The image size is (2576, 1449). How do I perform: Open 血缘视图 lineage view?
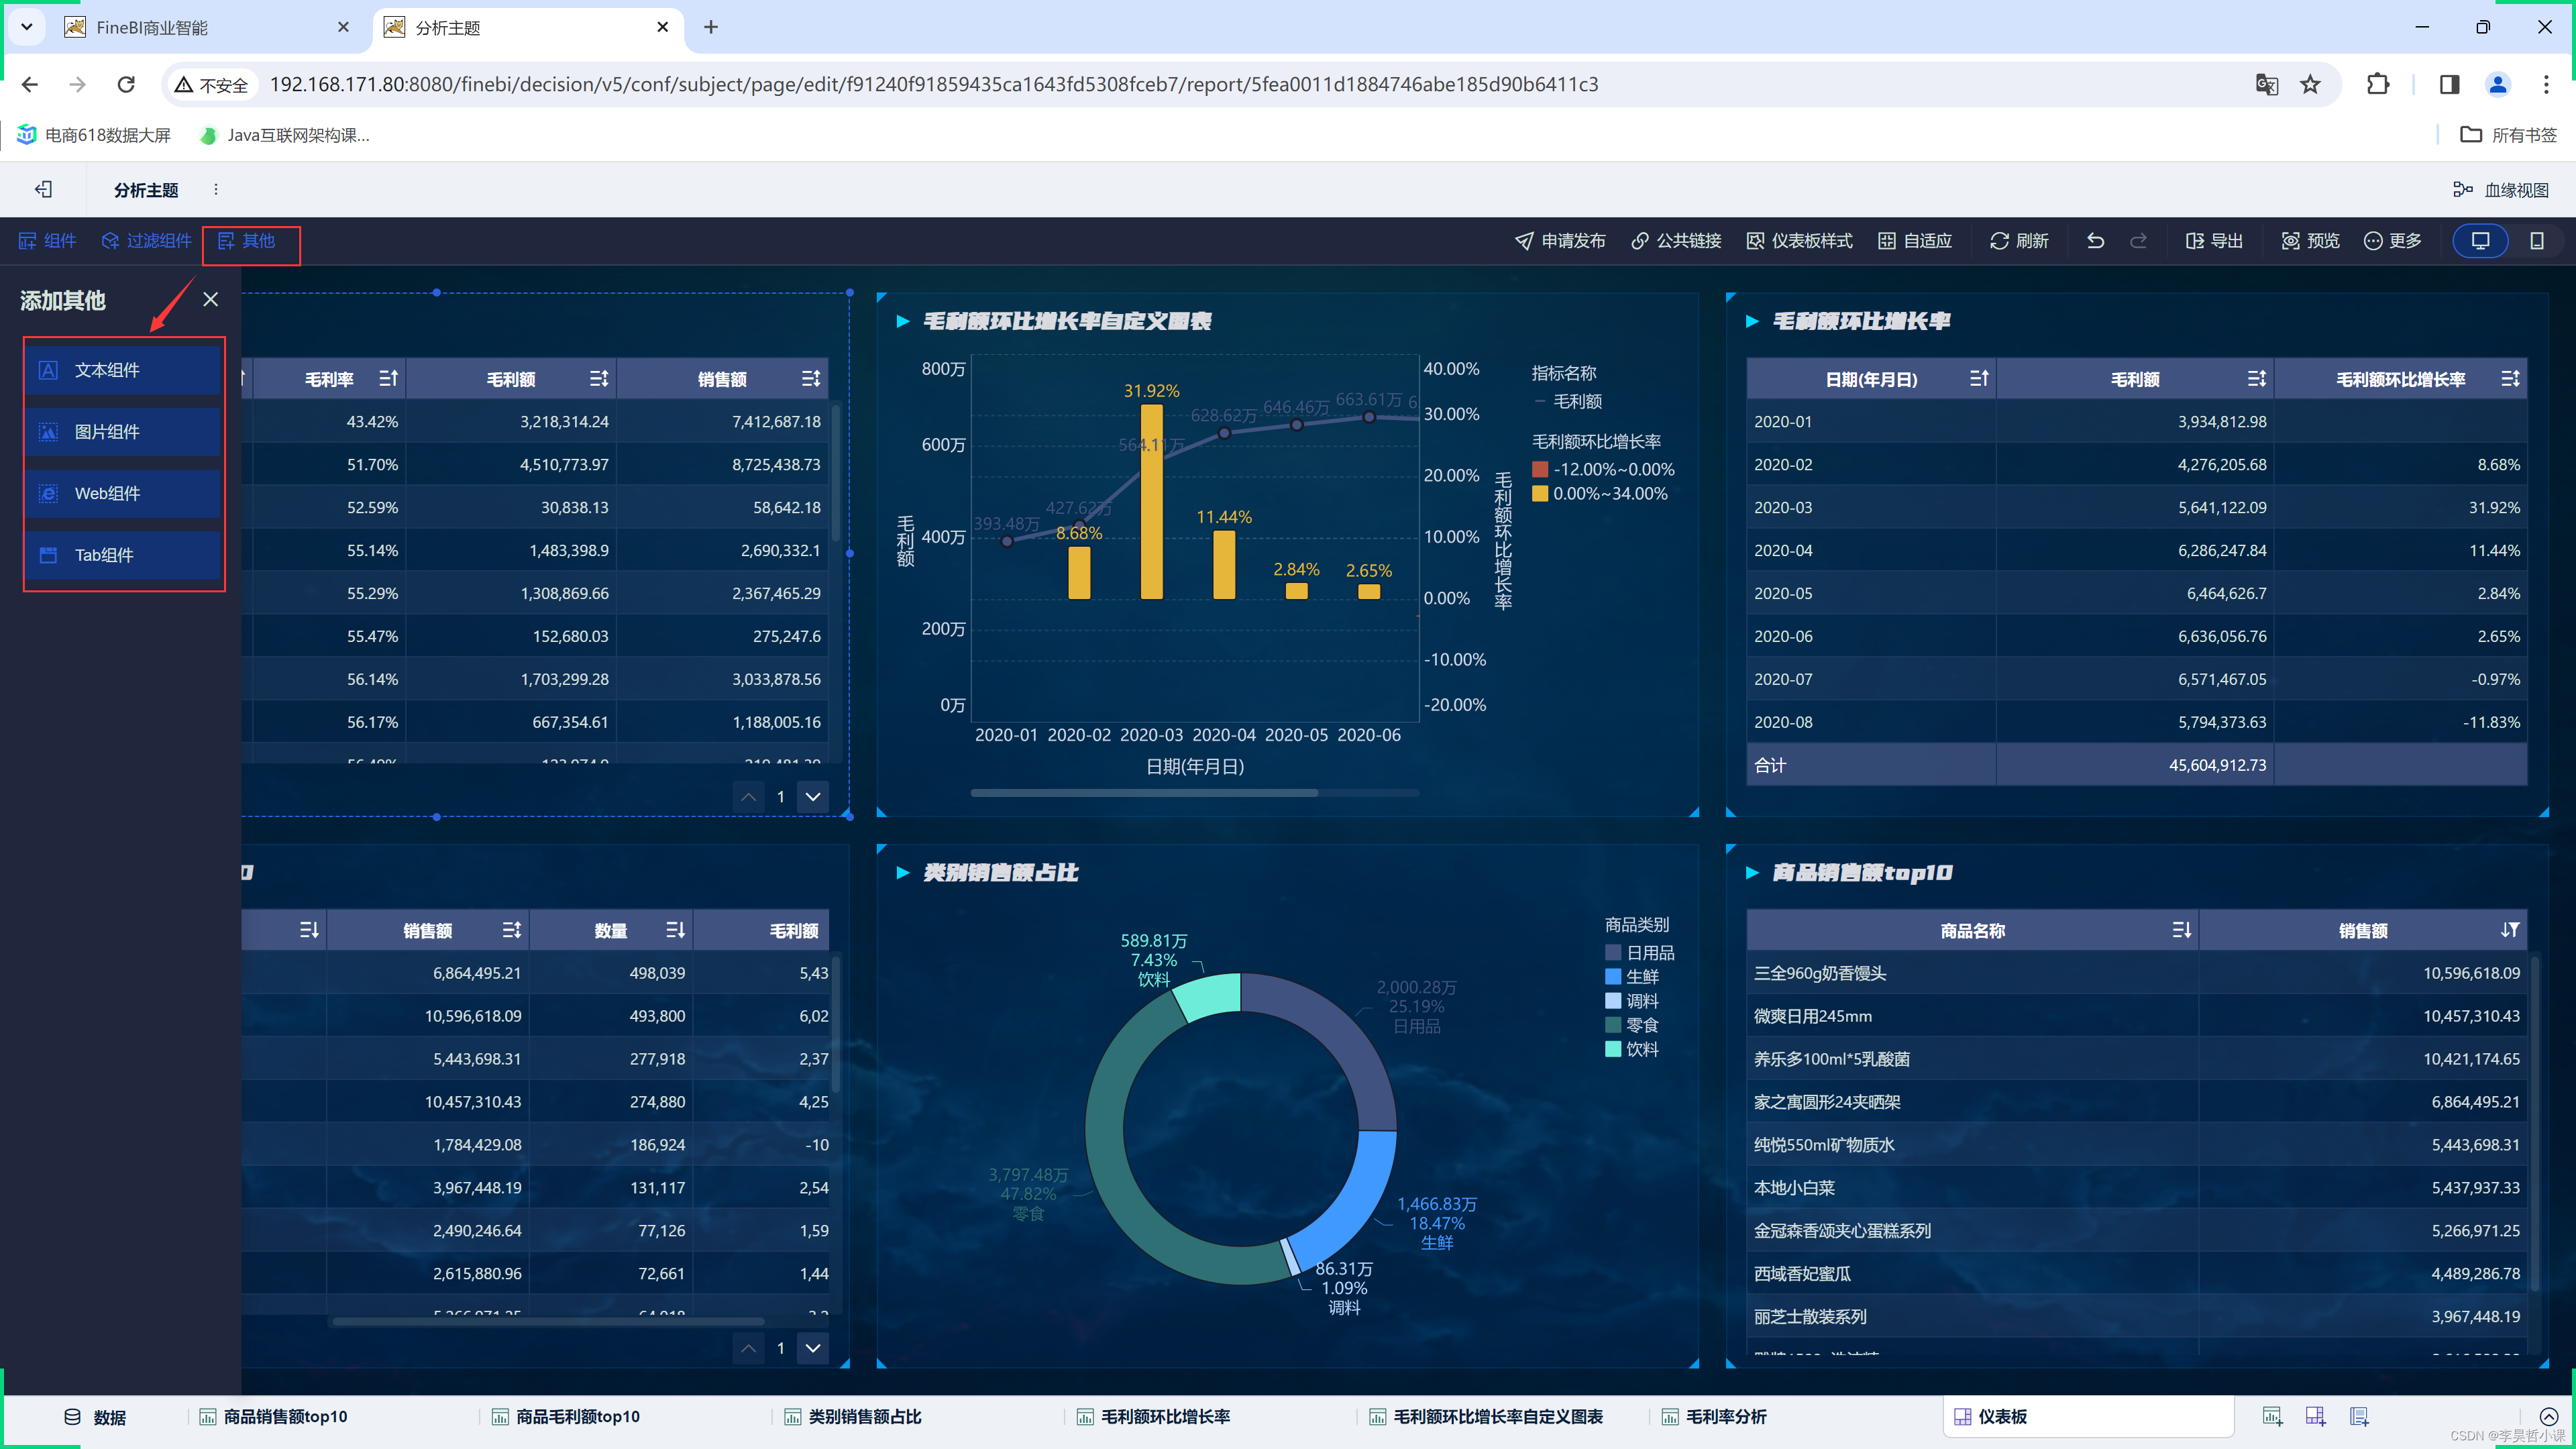pyautogui.click(x=2501, y=190)
